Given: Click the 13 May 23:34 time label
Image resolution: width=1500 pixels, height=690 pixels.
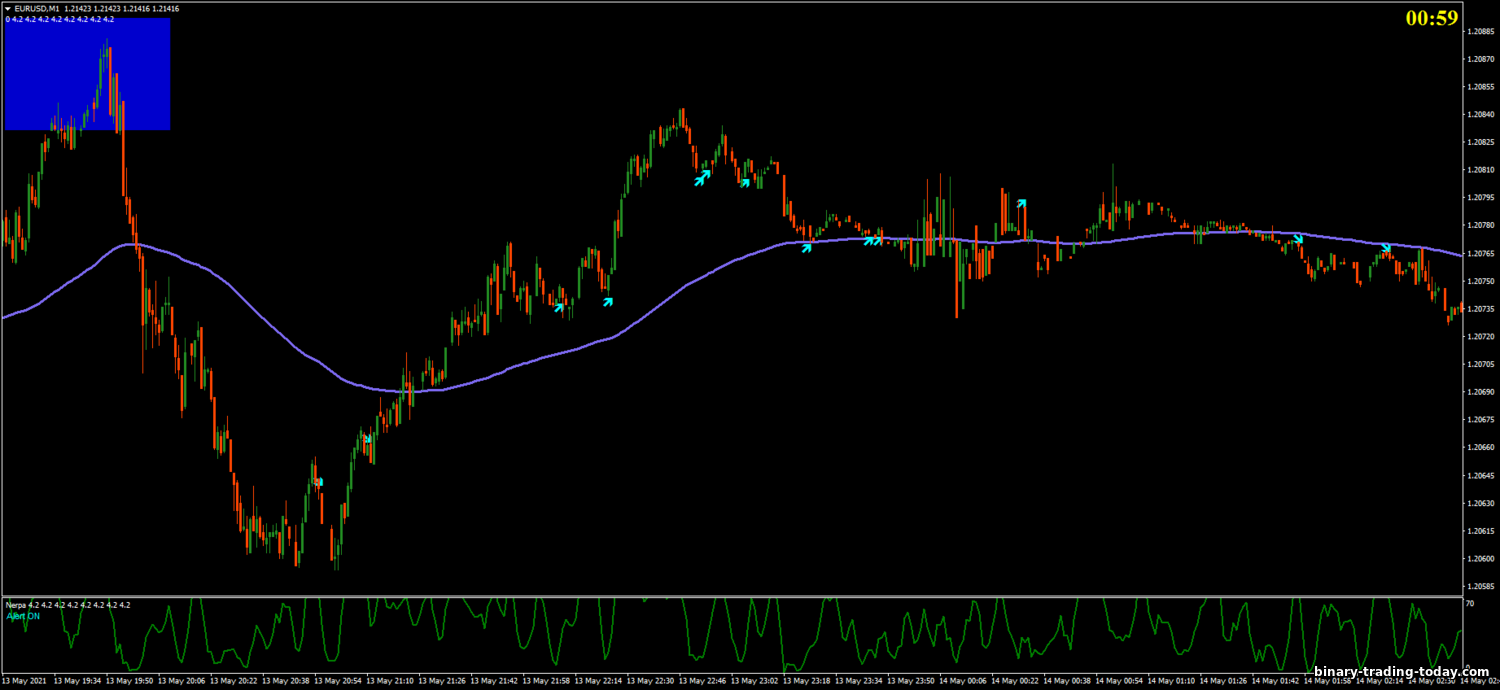Looking at the screenshot, I should click(x=858, y=681).
